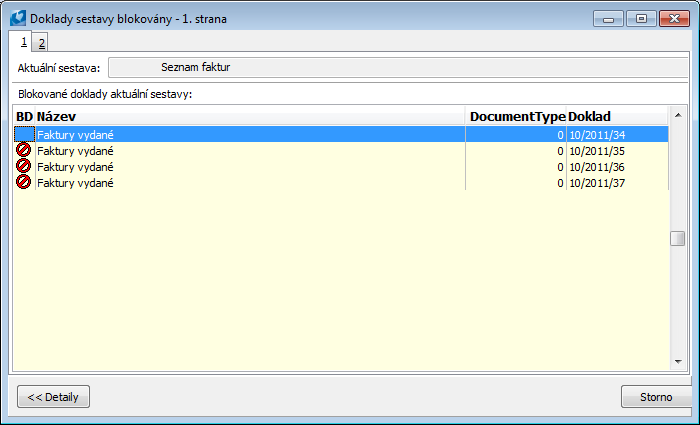This screenshot has width=700, height=425.
Task: Click the DocumentType value 0 in row 10/2011/37
Action: [560, 183]
